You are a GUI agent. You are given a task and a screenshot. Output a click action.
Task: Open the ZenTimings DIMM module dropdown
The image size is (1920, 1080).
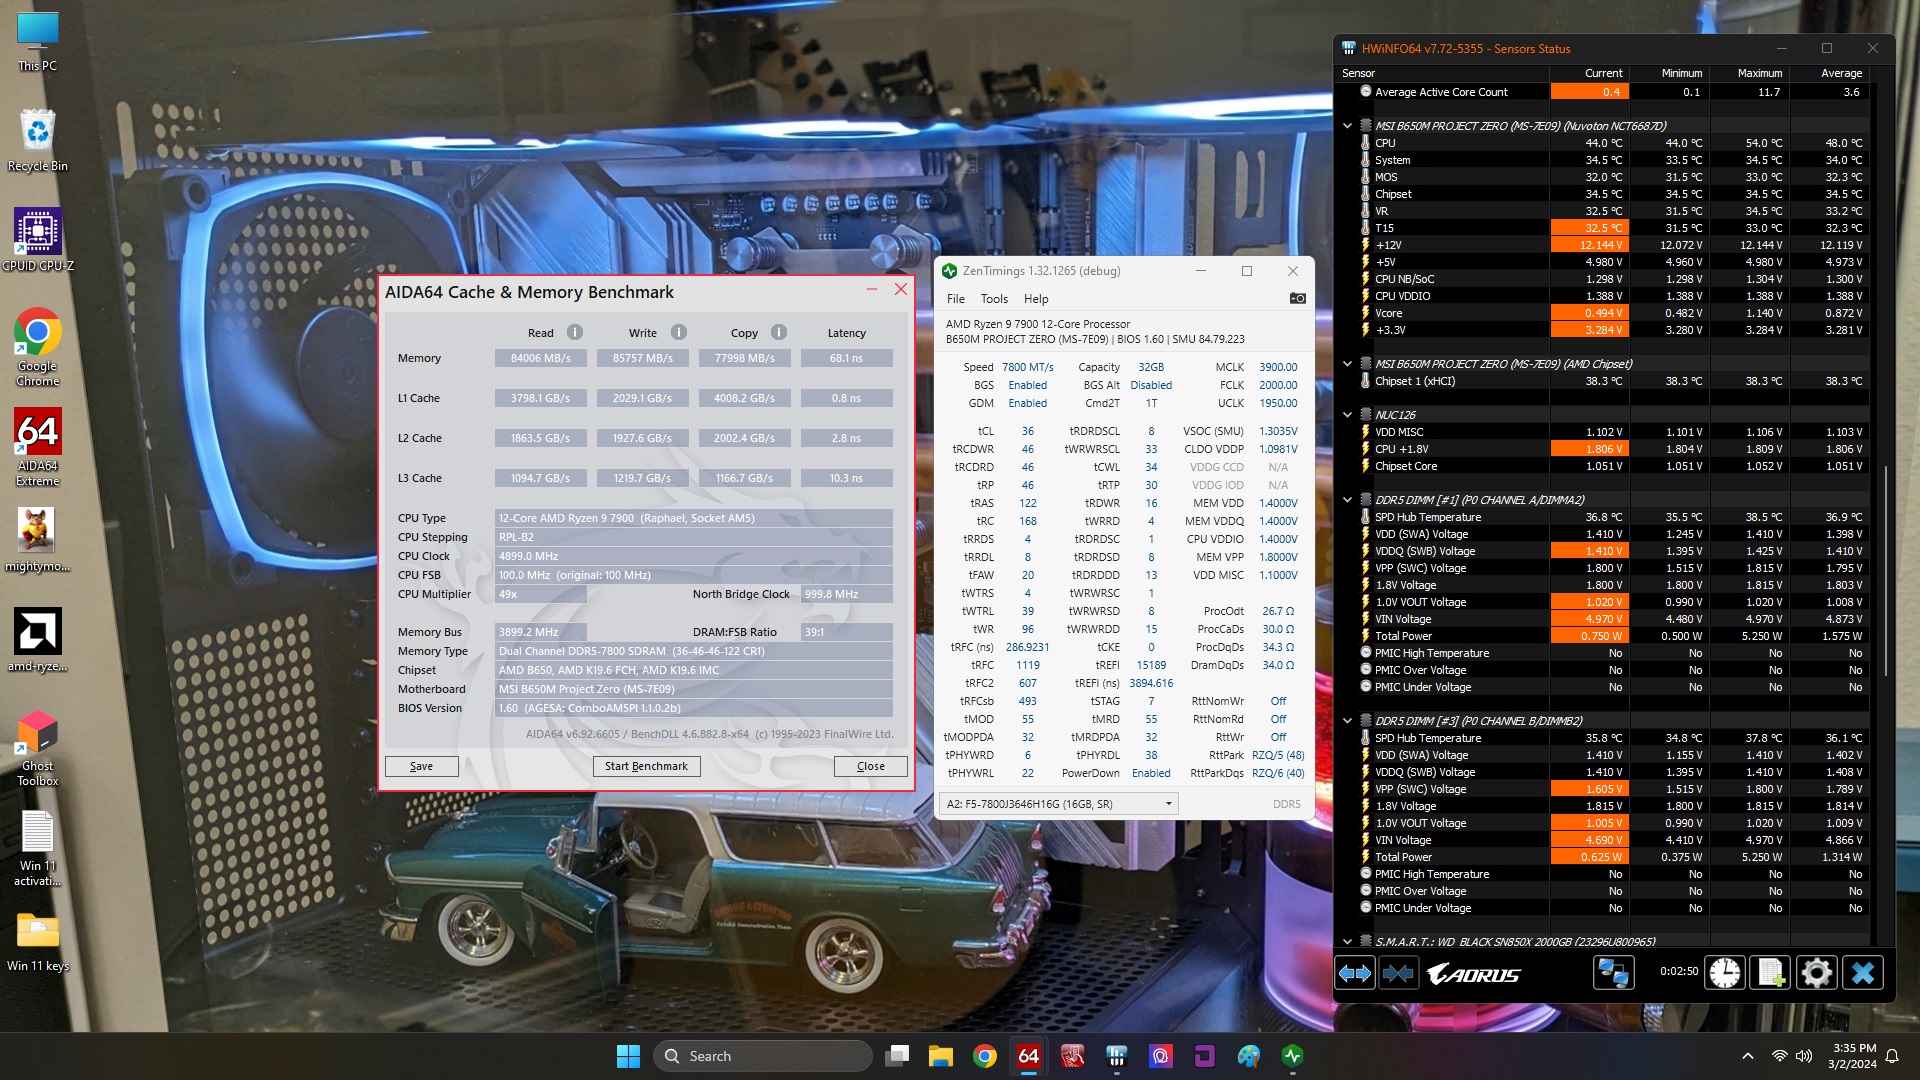tap(1058, 804)
